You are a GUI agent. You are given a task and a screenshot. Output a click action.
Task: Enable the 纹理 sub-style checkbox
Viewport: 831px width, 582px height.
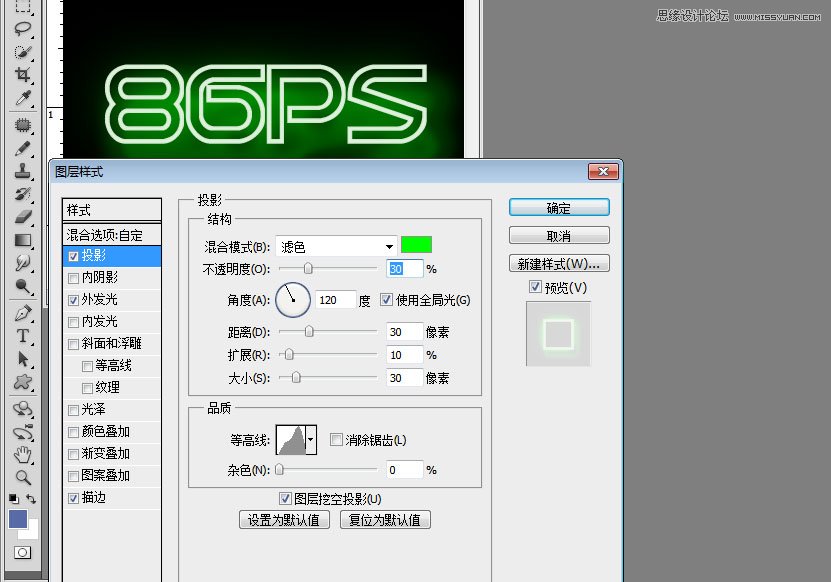click(x=87, y=389)
